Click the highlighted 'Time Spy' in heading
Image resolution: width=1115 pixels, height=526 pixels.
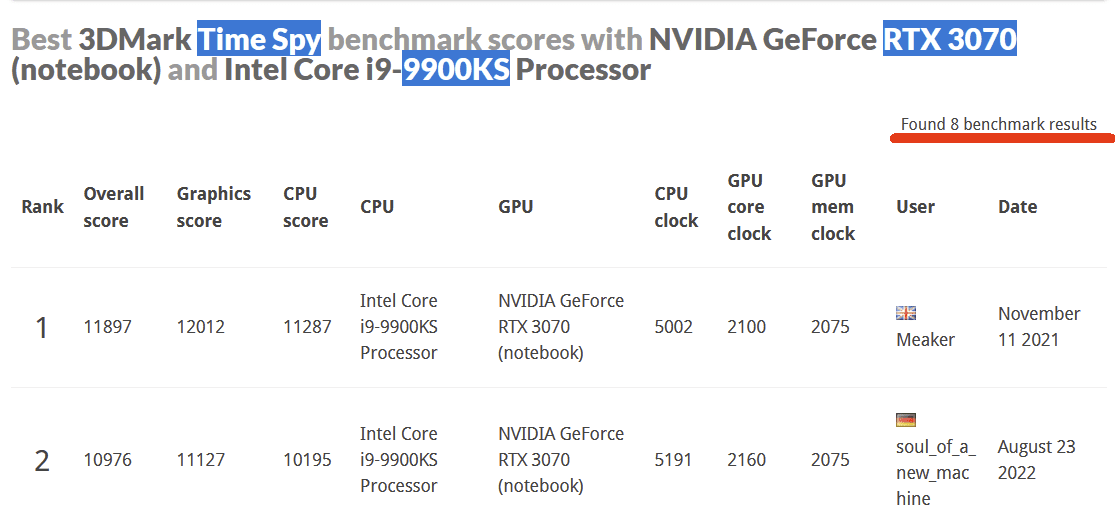[x=259, y=40]
